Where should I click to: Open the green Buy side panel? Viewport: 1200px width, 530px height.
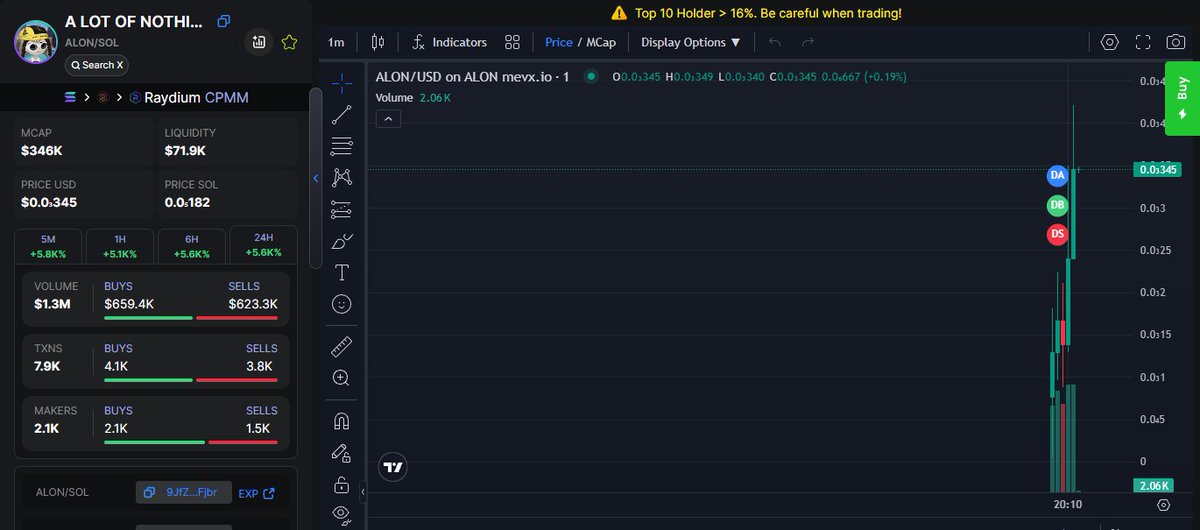1182,97
